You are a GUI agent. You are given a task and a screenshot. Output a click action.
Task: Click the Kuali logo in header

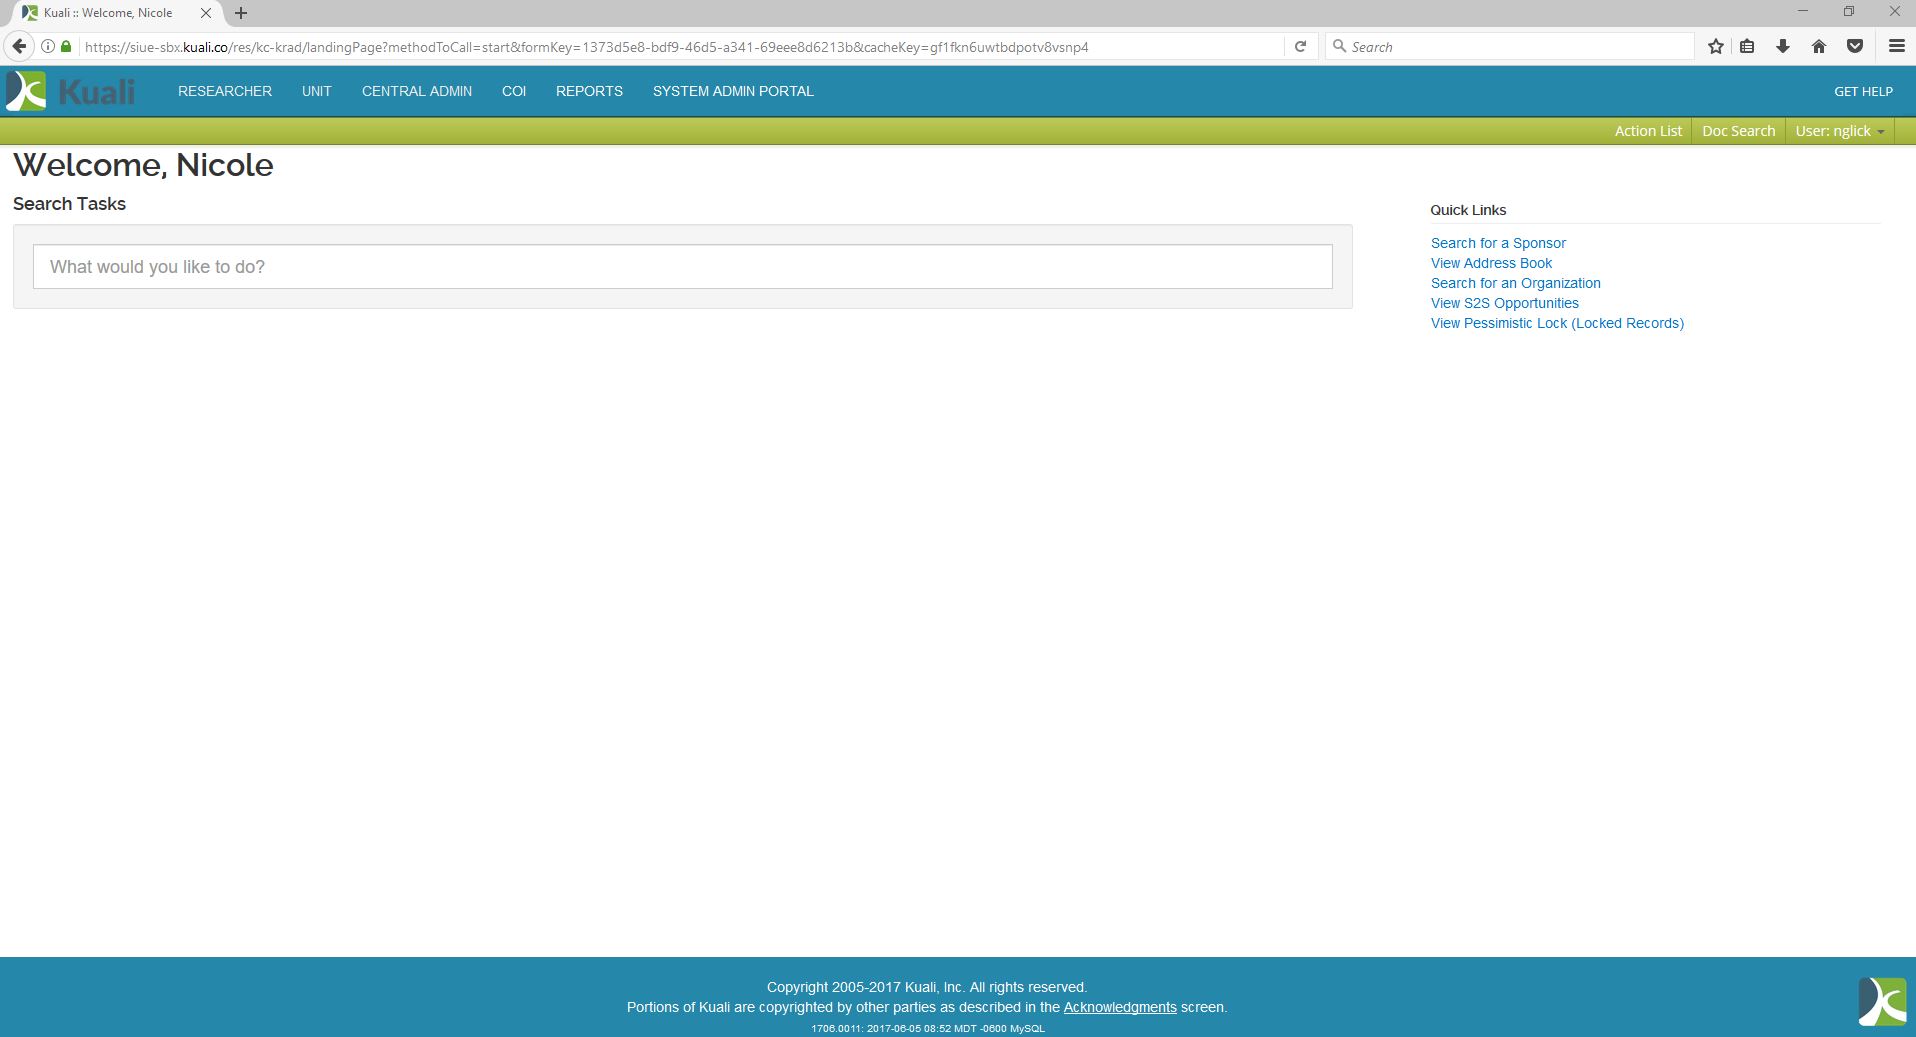70,91
